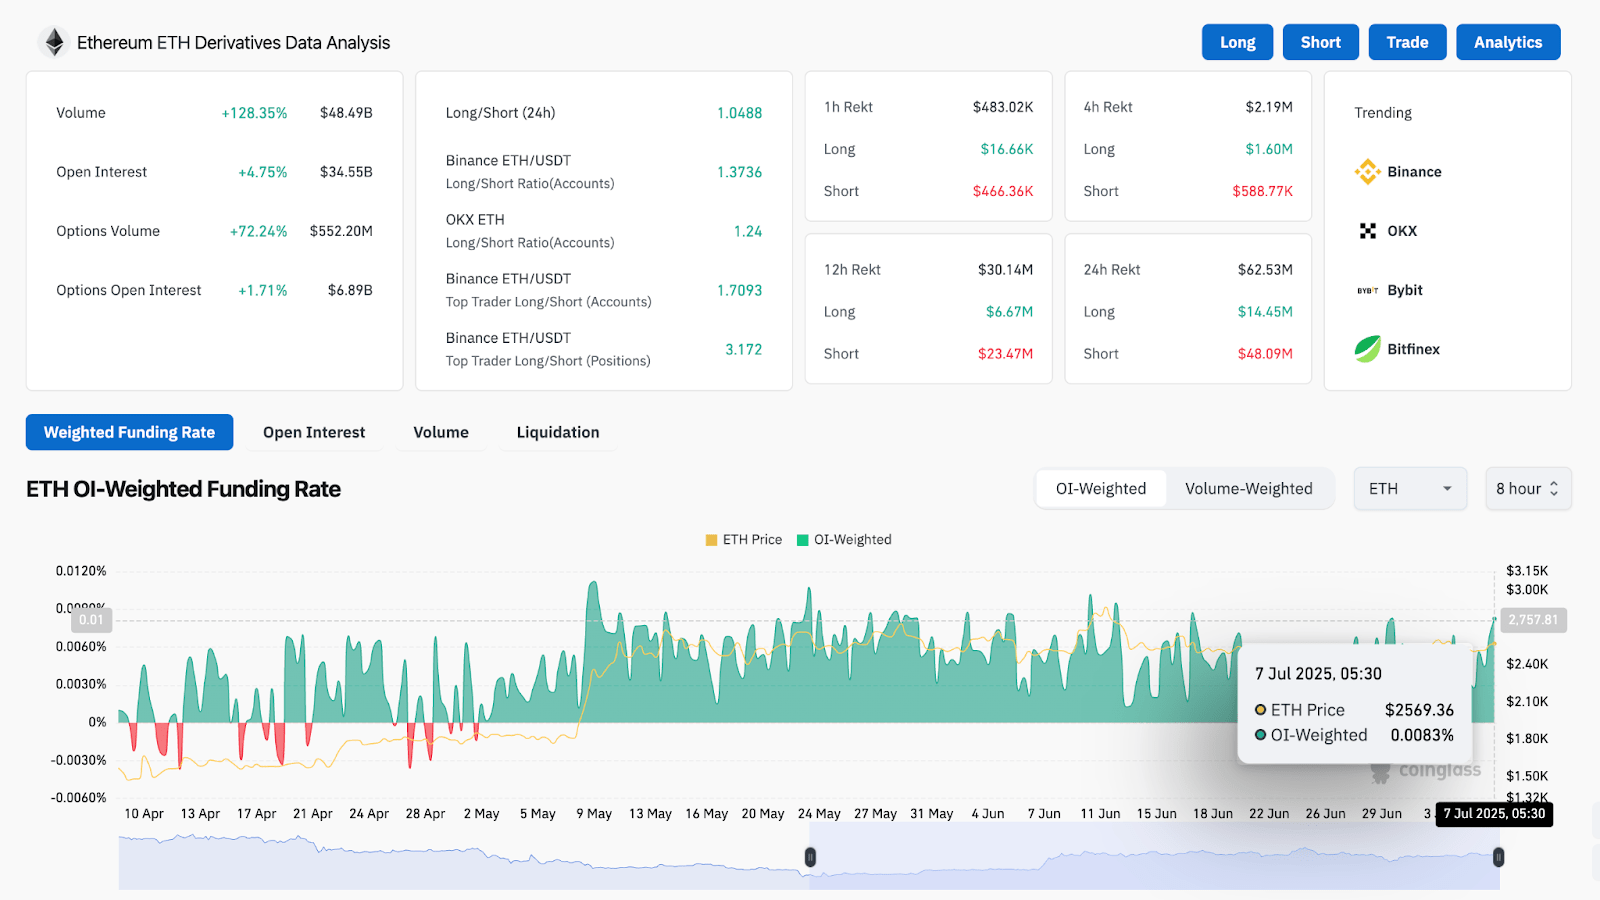Screen dimensions: 1600x900
Task: Click the Short button at top
Action: coord(1320,42)
